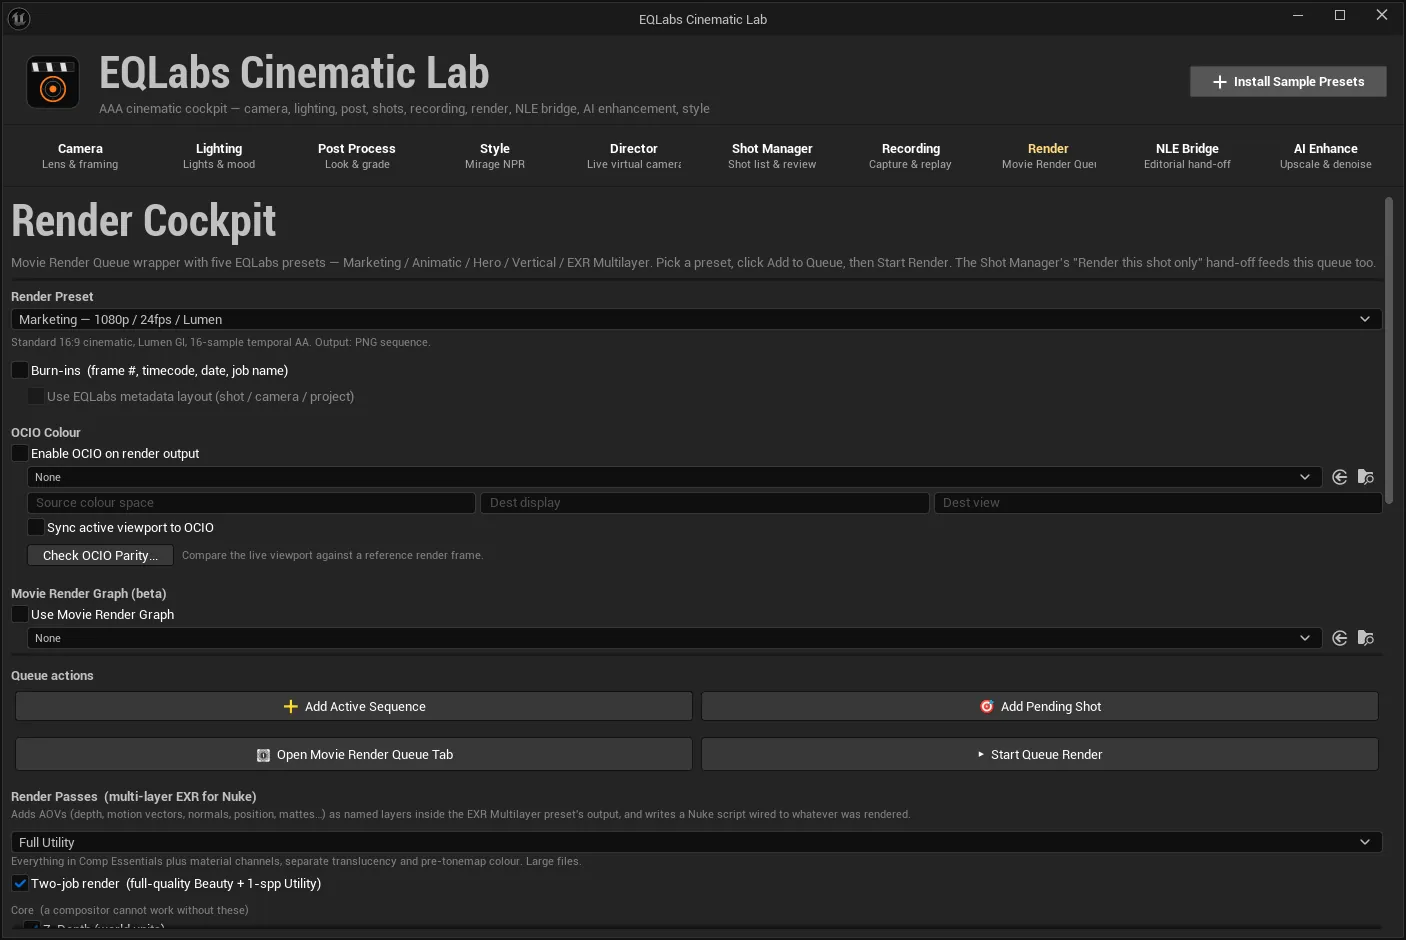This screenshot has height=940, width=1406.
Task: Open the OCIO config None dropdown
Action: (674, 477)
